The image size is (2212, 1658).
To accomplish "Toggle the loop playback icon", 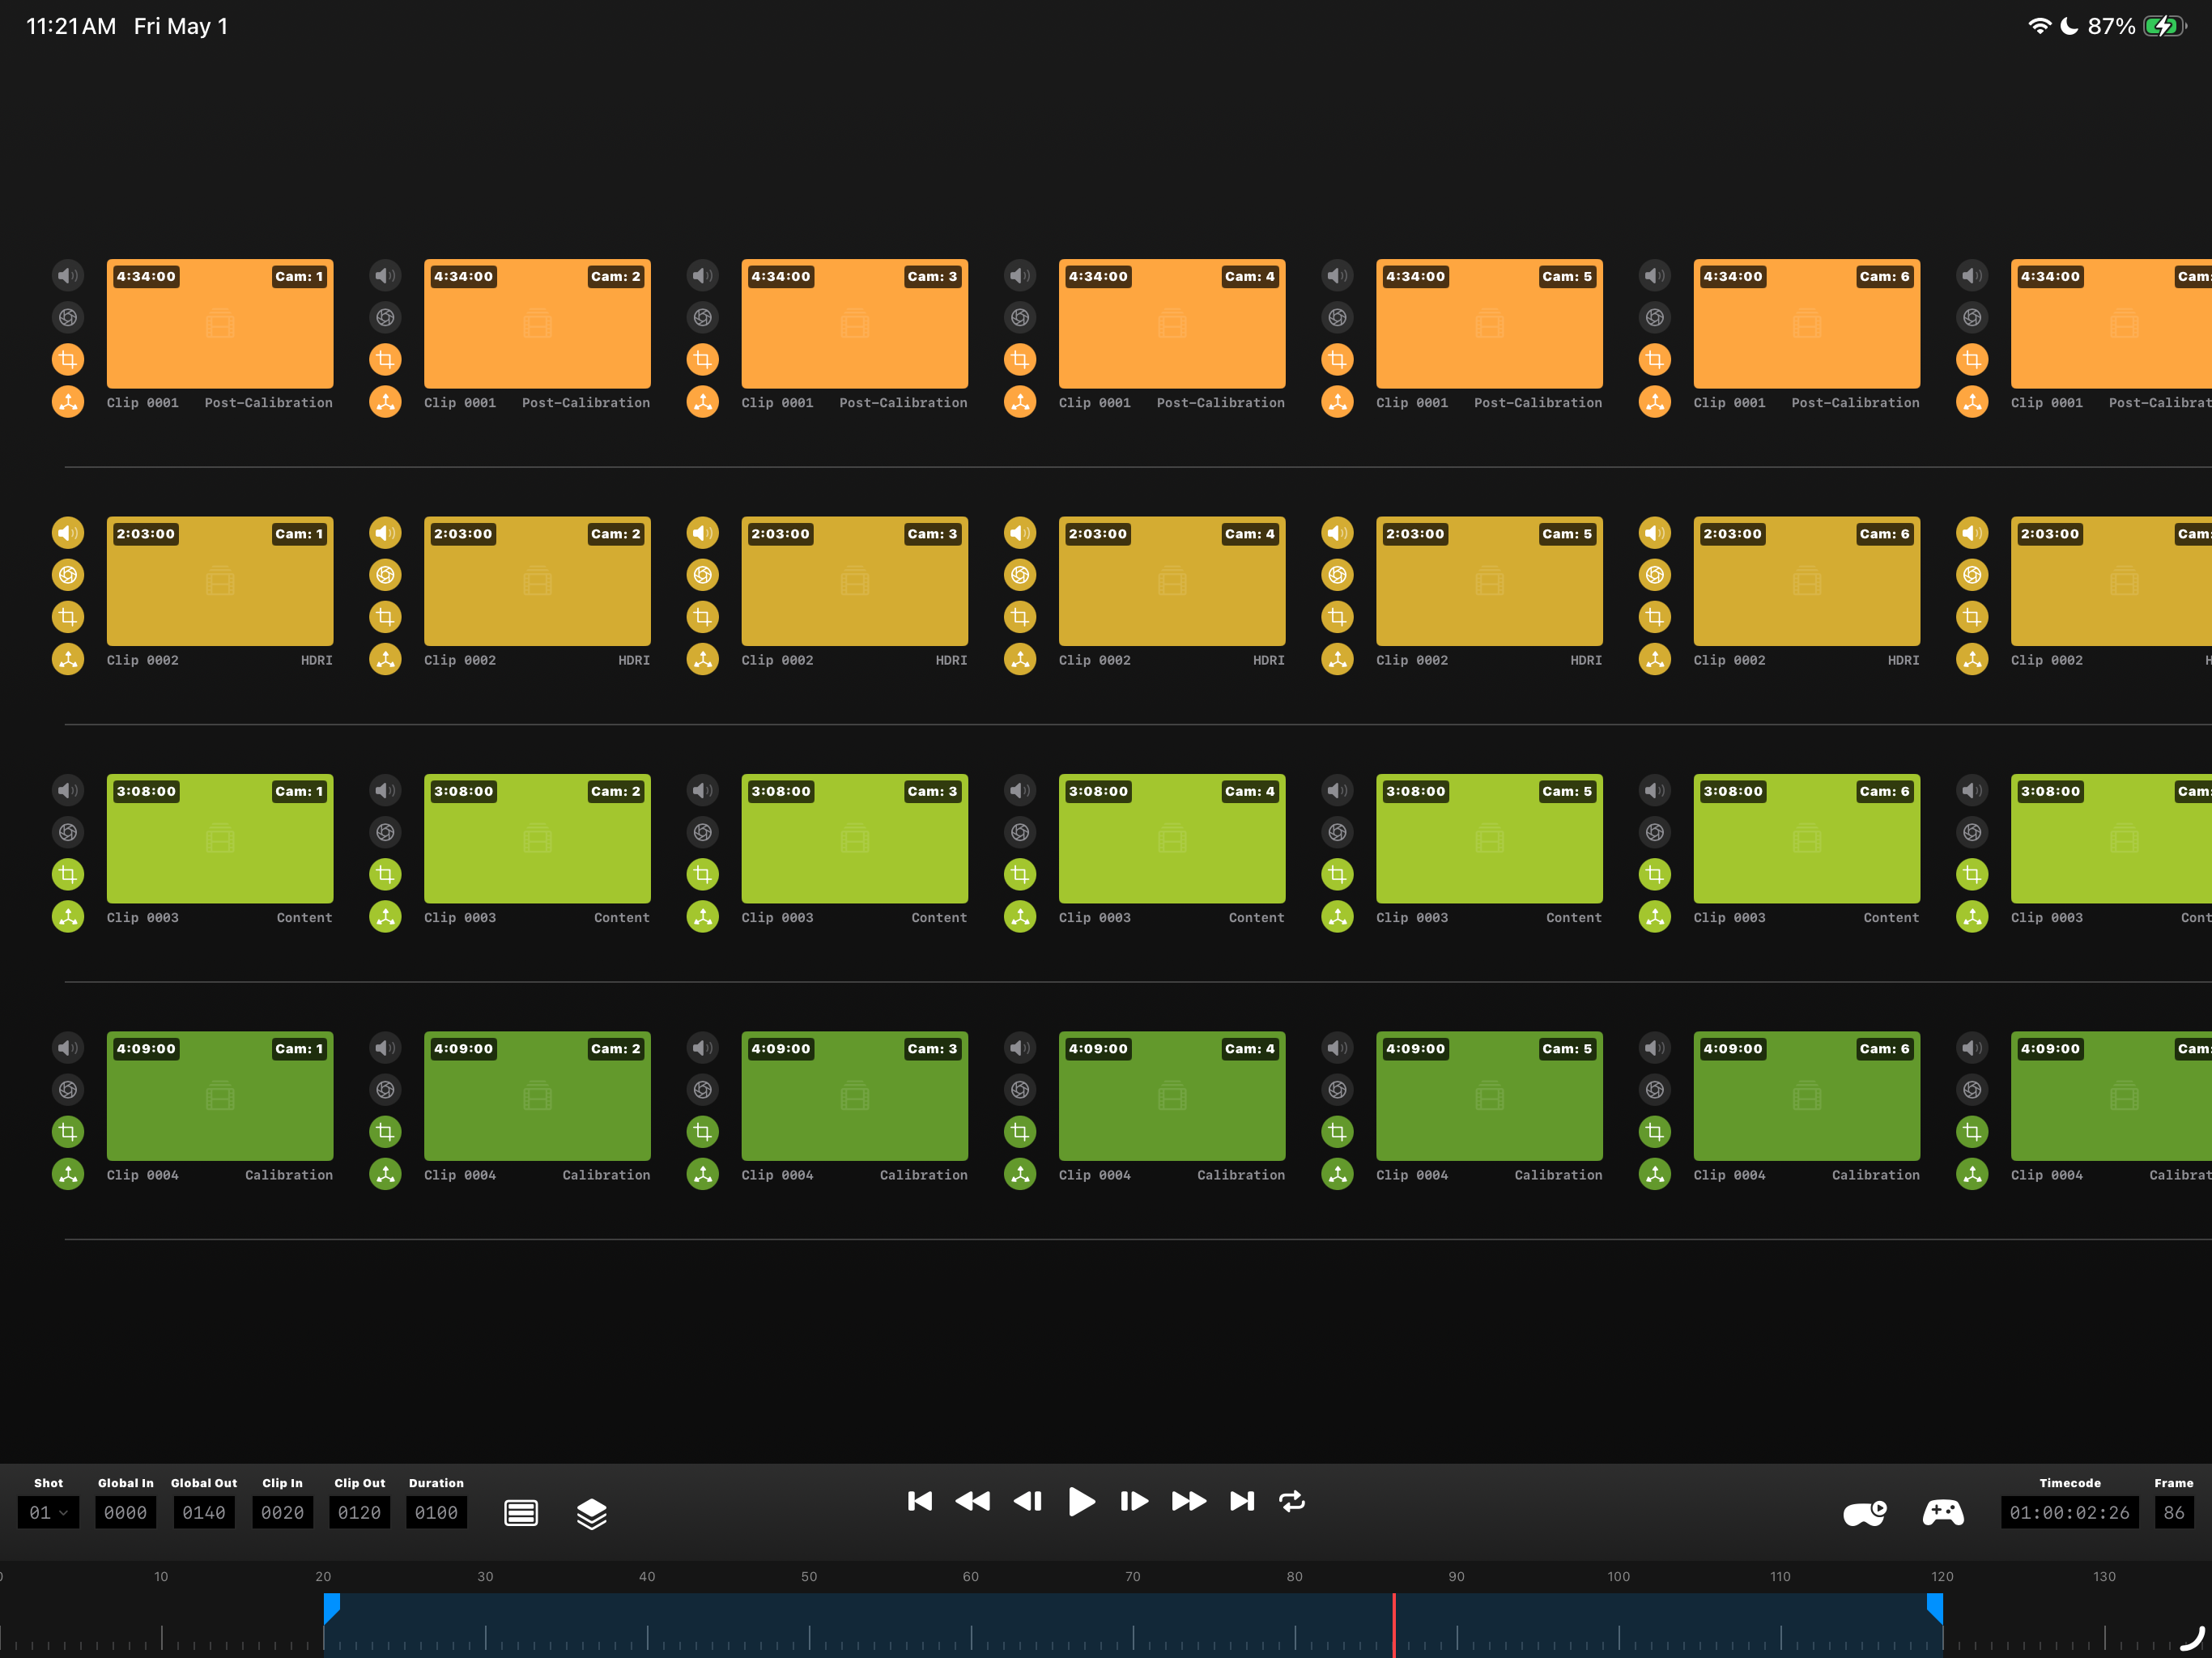I will pos(1292,1501).
